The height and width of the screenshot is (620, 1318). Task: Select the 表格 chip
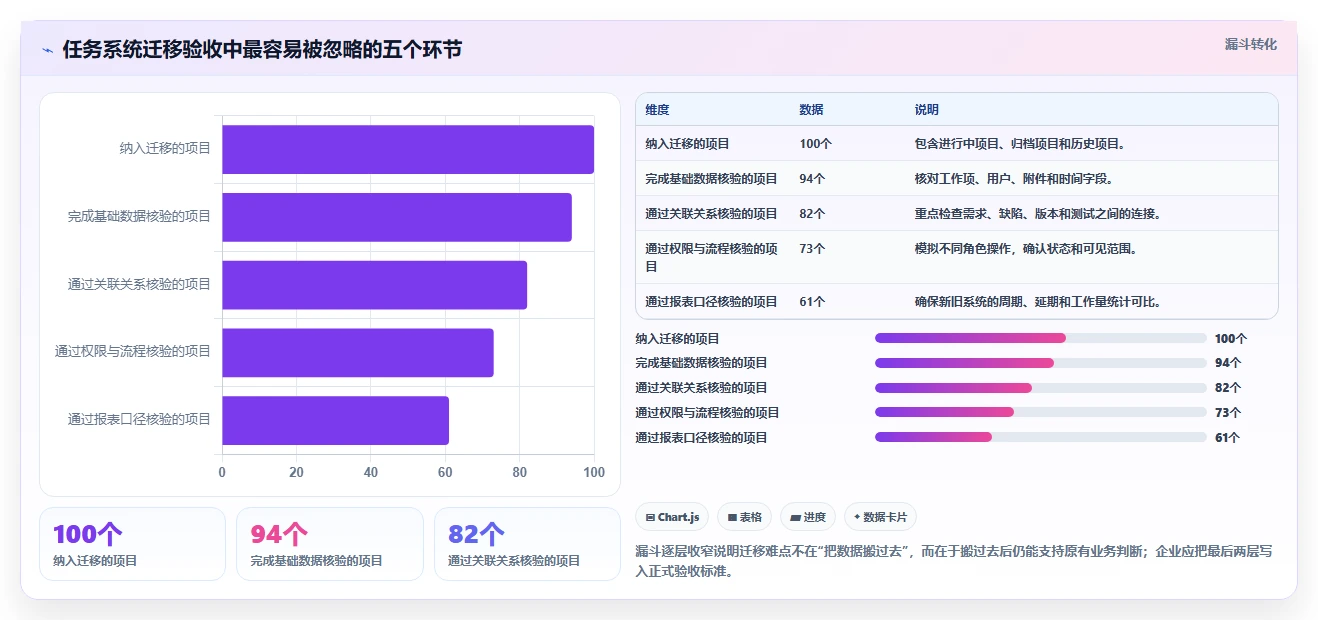point(745,517)
